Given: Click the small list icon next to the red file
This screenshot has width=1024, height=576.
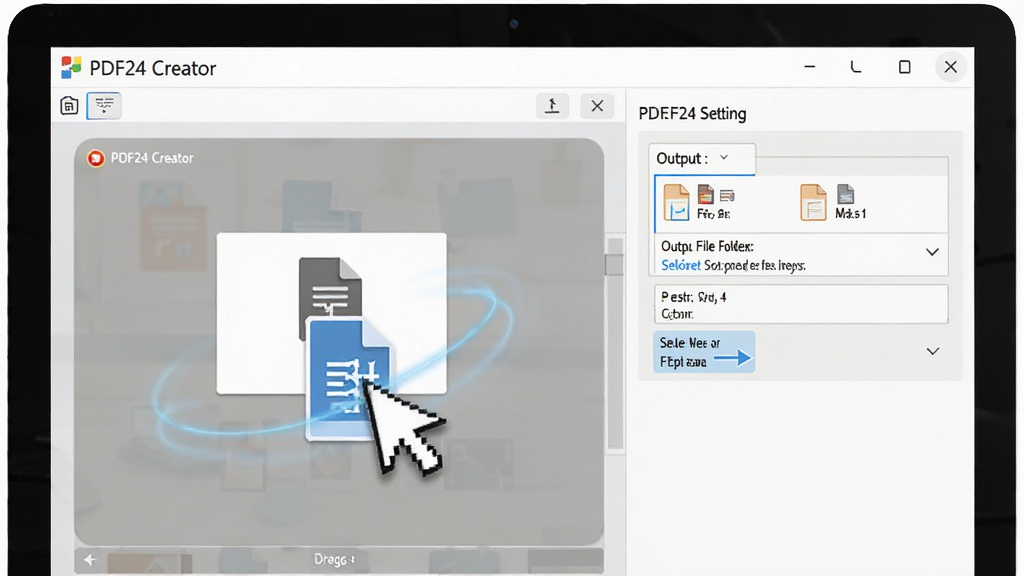Looking at the screenshot, I should (x=727, y=195).
